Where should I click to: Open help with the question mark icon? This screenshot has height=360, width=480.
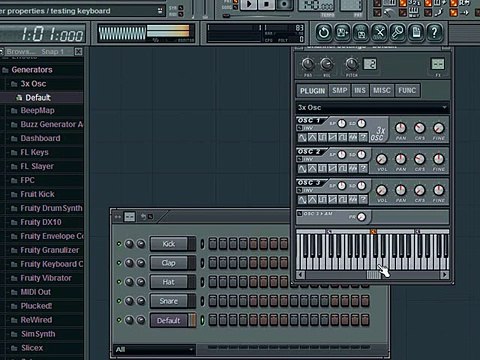[x=434, y=33]
